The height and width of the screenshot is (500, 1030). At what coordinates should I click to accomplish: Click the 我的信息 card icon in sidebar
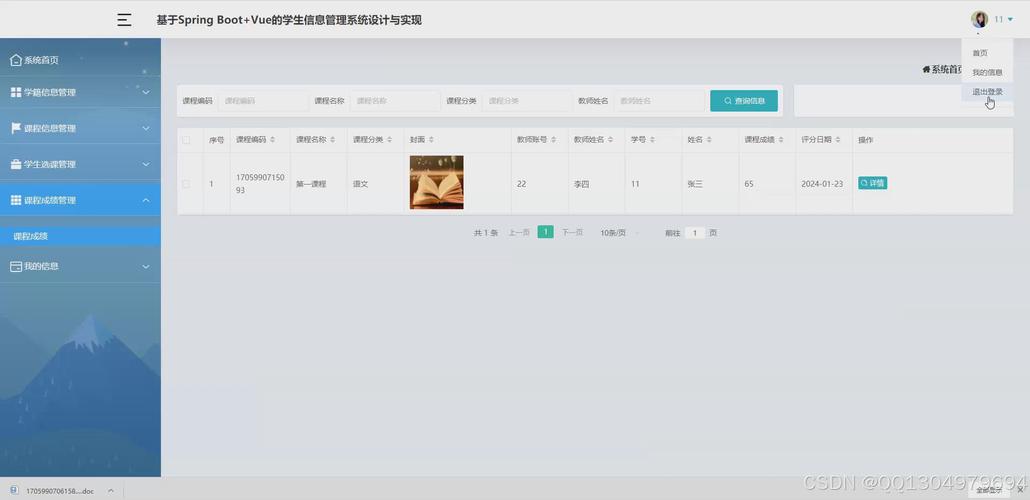pyautogui.click(x=16, y=267)
